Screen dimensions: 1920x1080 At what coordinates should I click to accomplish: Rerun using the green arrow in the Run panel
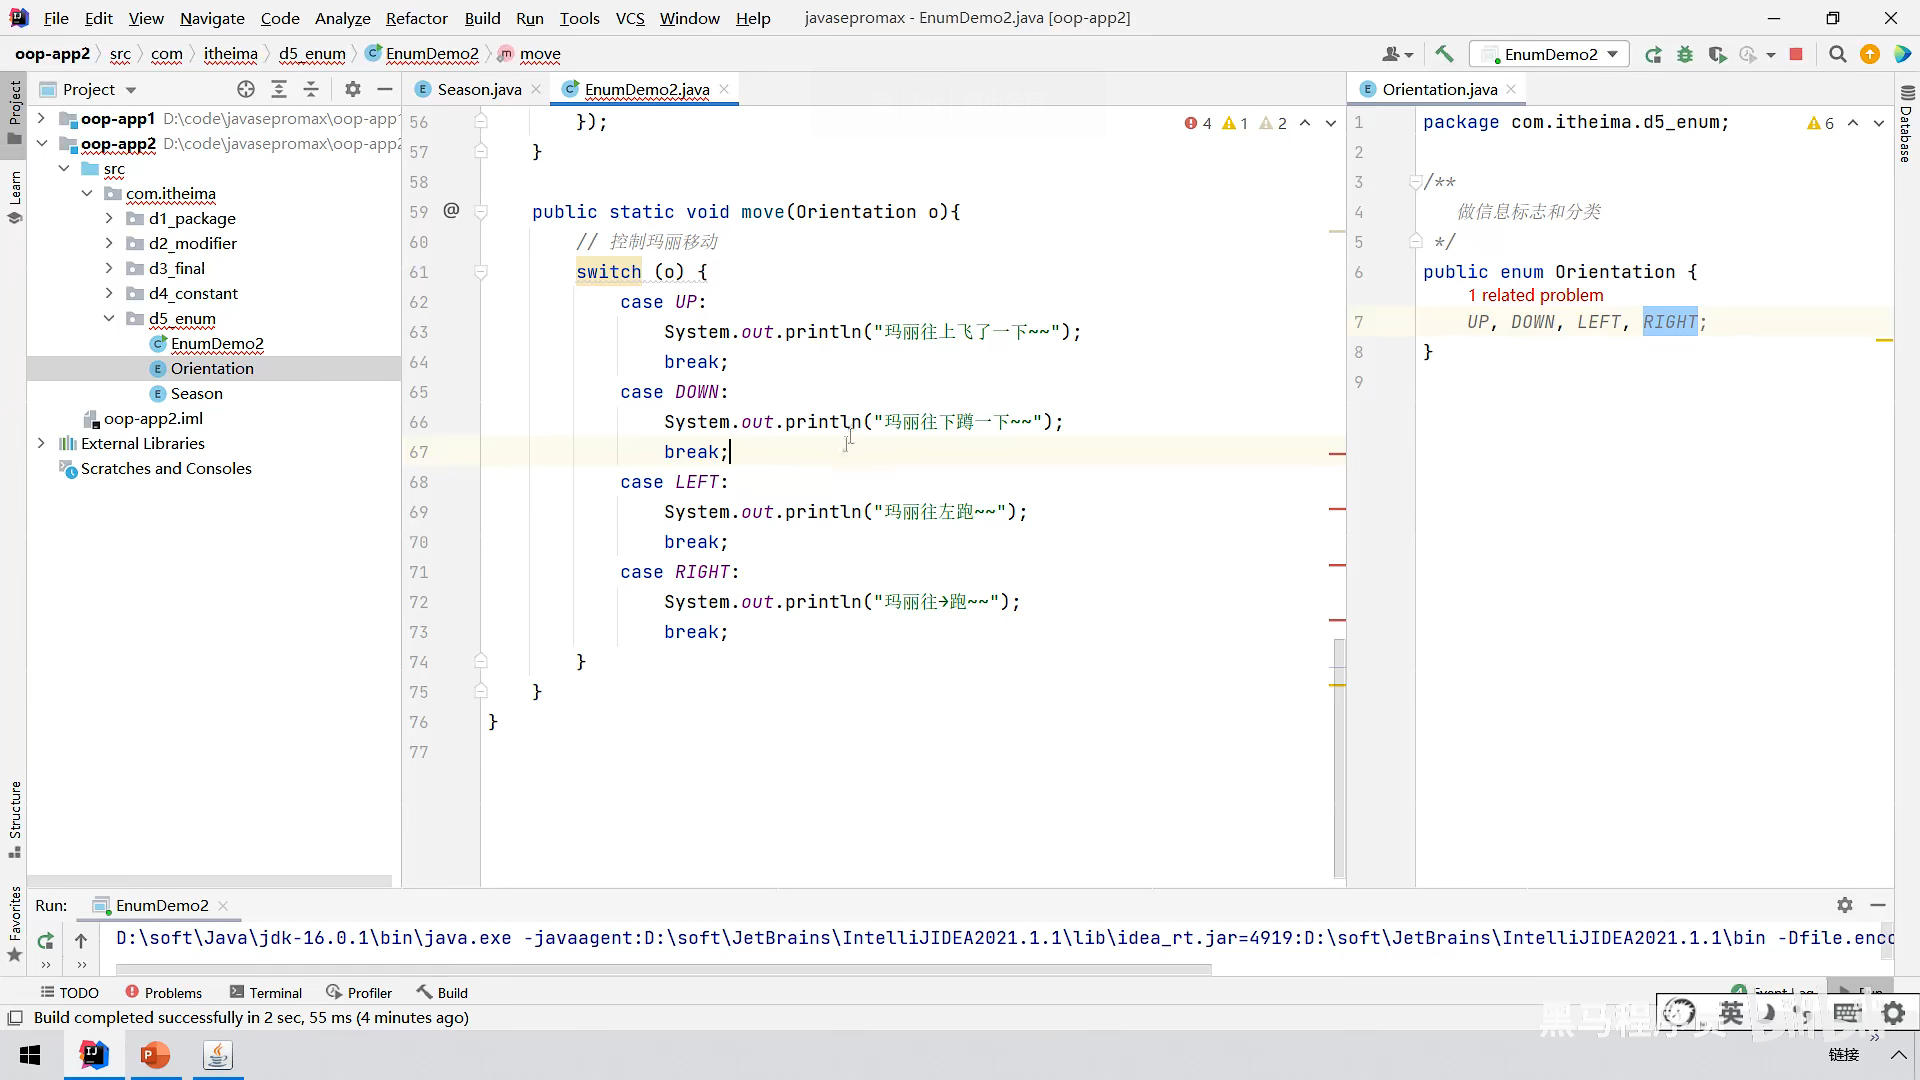pos(45,940)
